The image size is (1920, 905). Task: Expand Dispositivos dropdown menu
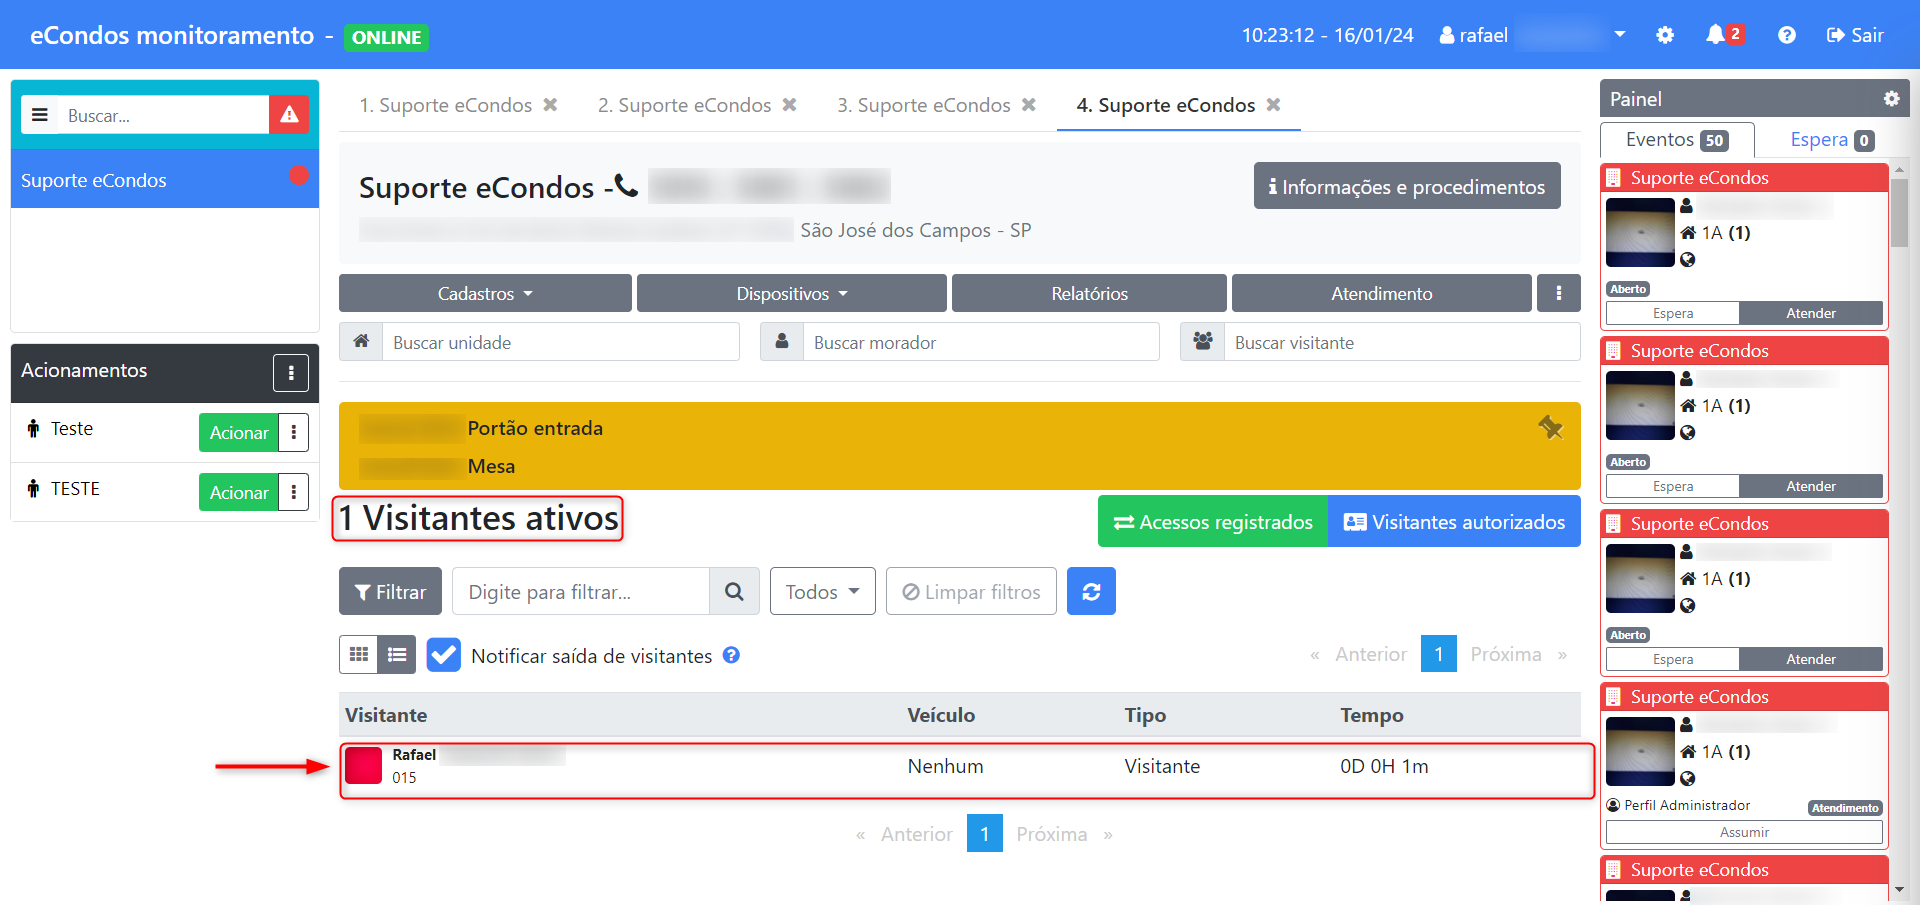click(x=791, y=293)
